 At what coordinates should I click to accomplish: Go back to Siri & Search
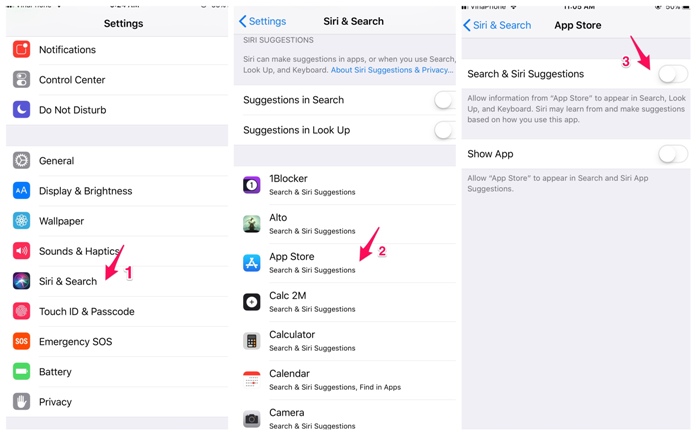497,25
